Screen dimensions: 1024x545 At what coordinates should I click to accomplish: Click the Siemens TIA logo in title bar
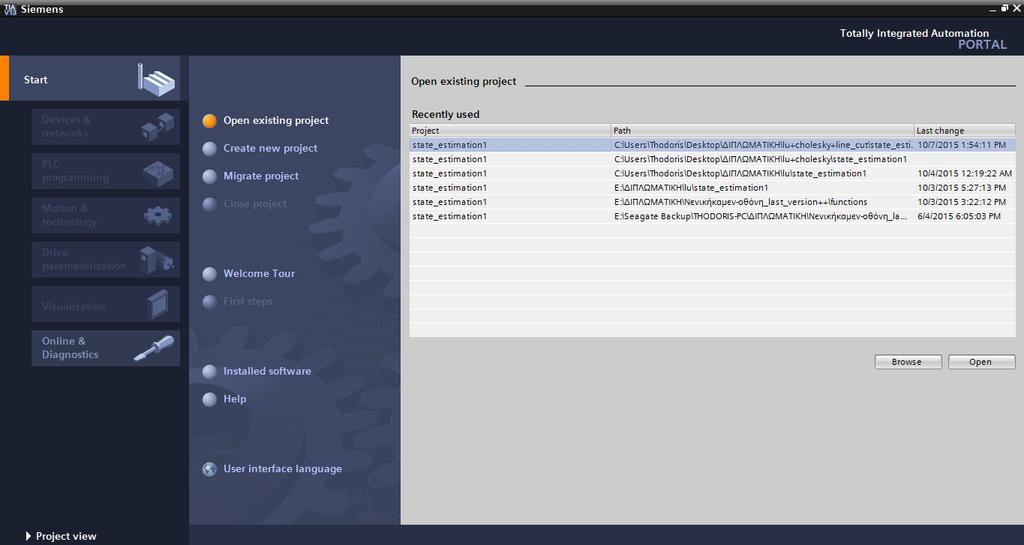click(10, 9)
